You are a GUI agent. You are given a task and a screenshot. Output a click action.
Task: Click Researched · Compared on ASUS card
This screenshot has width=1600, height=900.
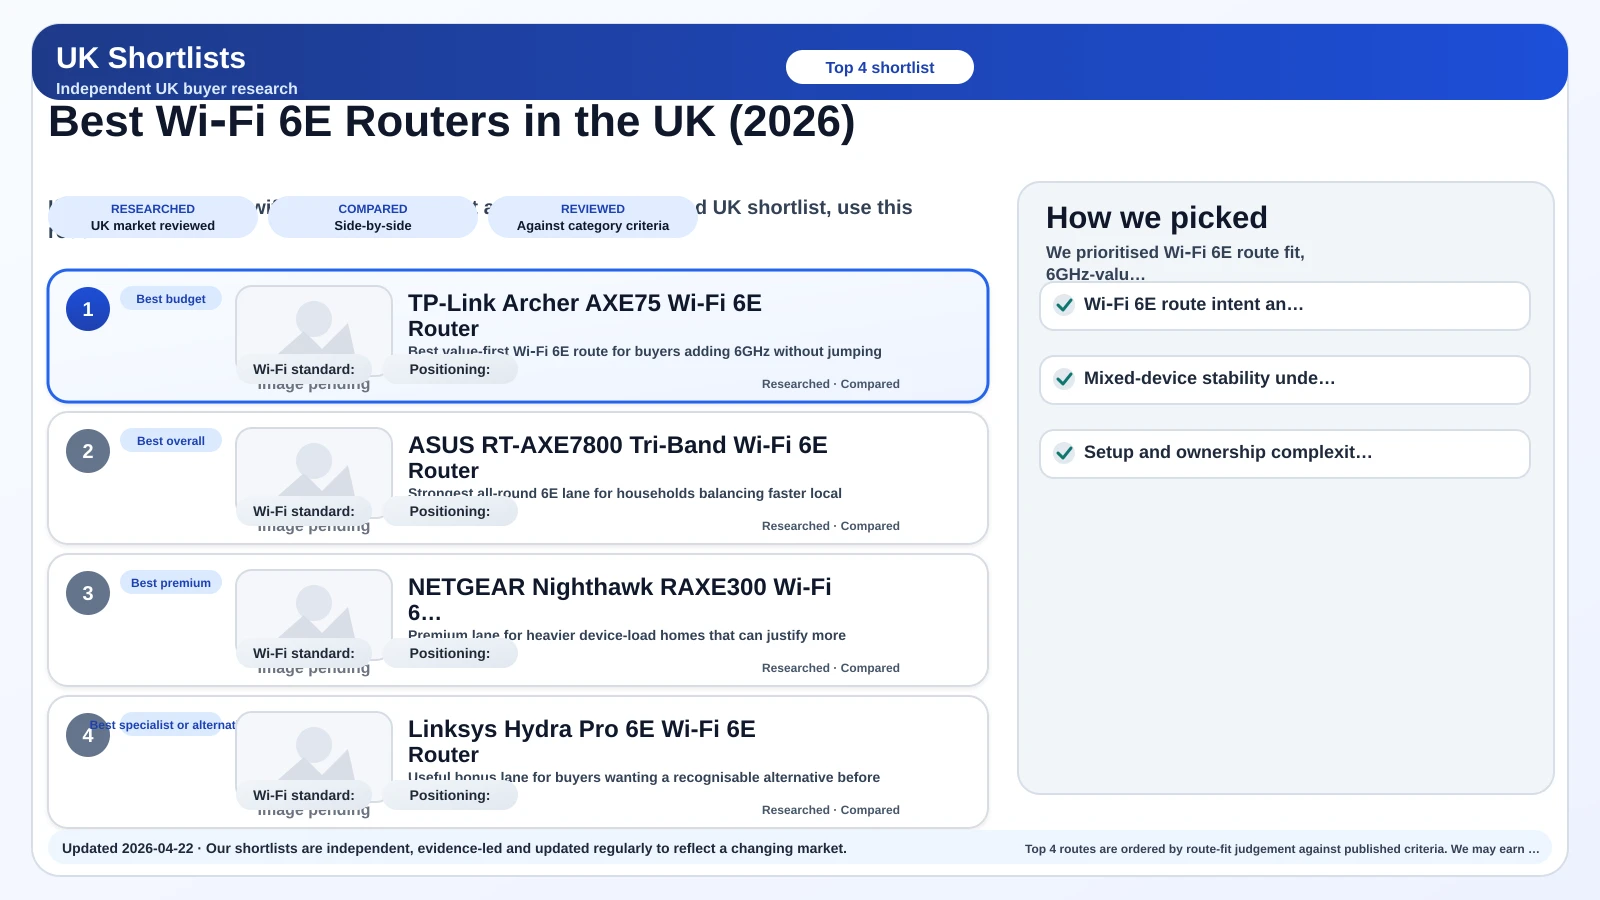tap(831, 526)
